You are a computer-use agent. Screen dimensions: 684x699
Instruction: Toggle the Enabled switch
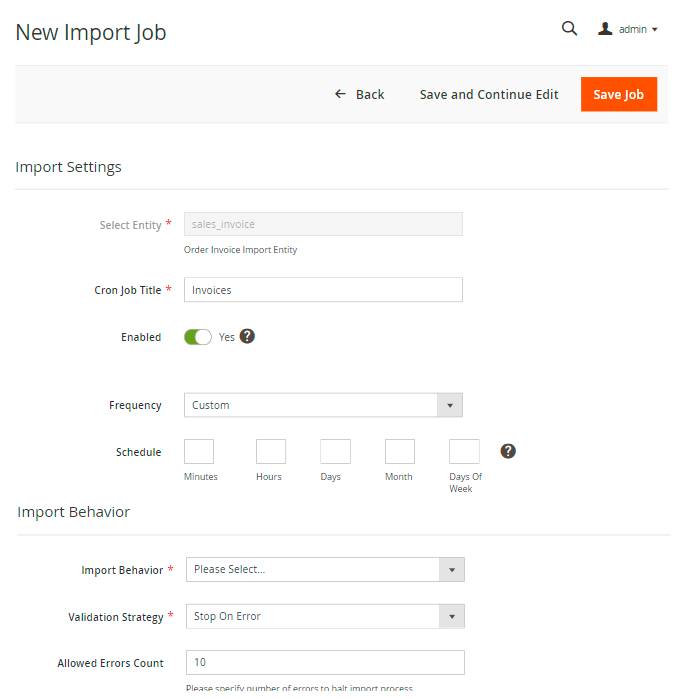point(198,337)
